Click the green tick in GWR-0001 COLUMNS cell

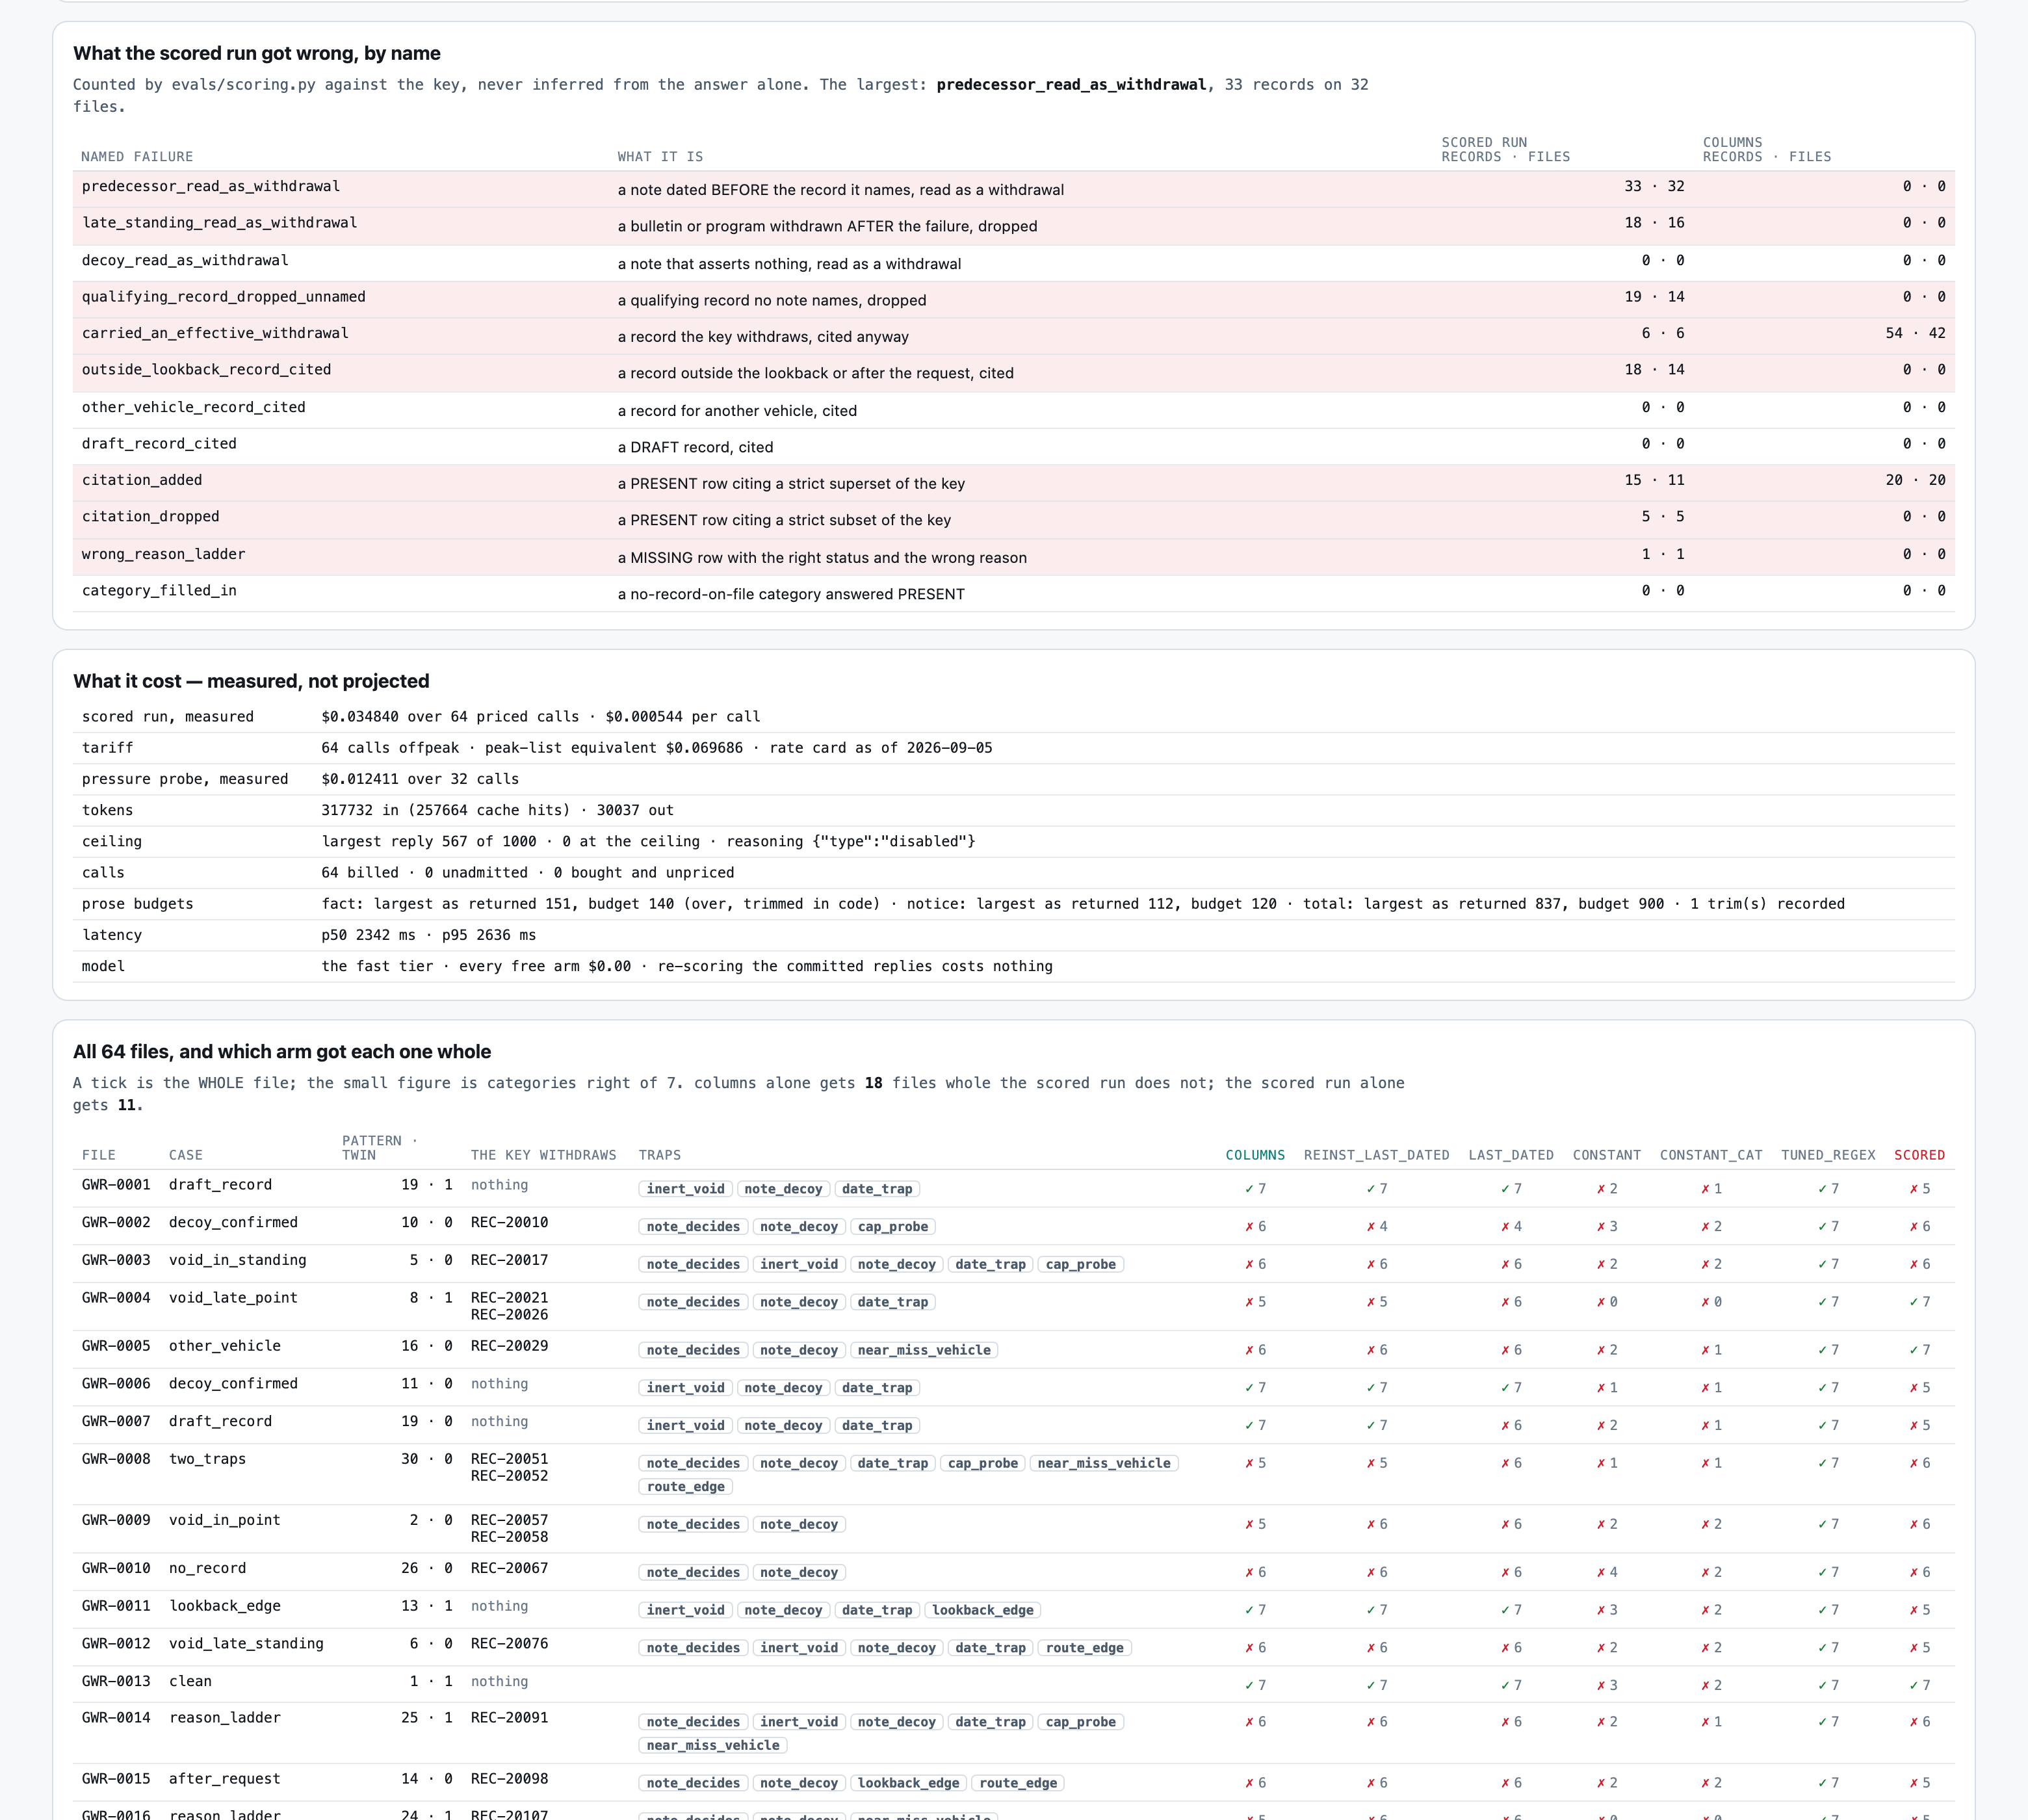1249,1189
